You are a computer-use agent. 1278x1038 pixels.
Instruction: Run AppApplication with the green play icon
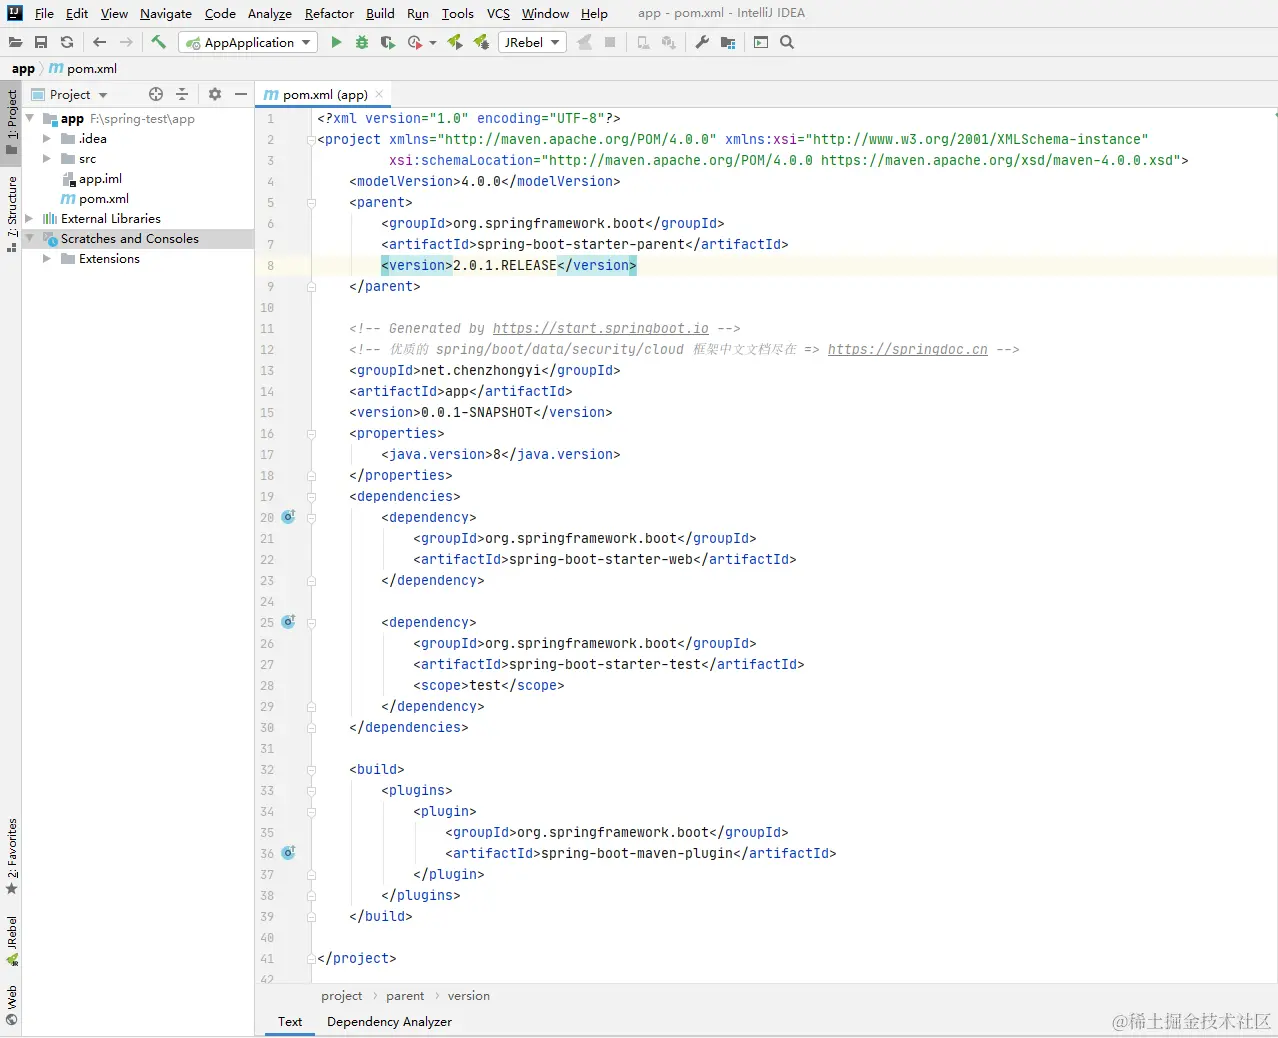[x=336, y=42]
